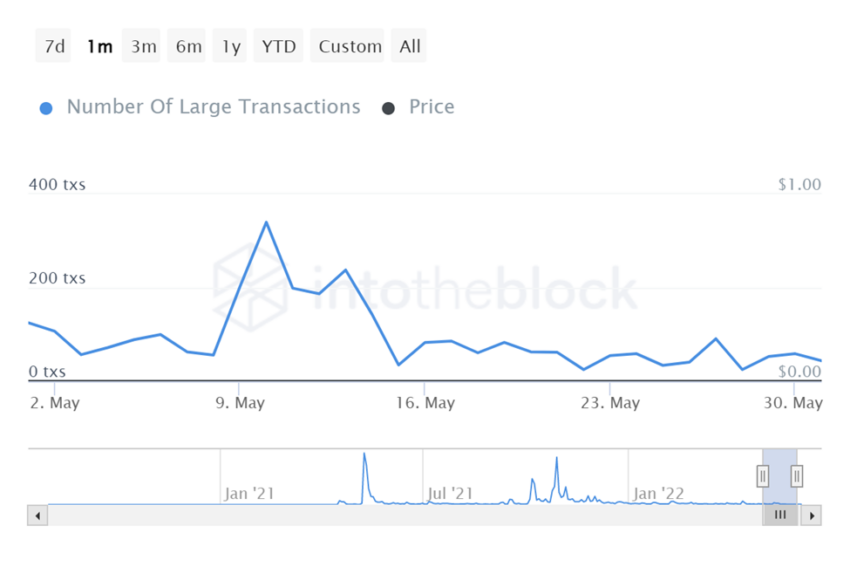Toggle the Price series visibility
This screenshot has height=567, width=850.
431,107
